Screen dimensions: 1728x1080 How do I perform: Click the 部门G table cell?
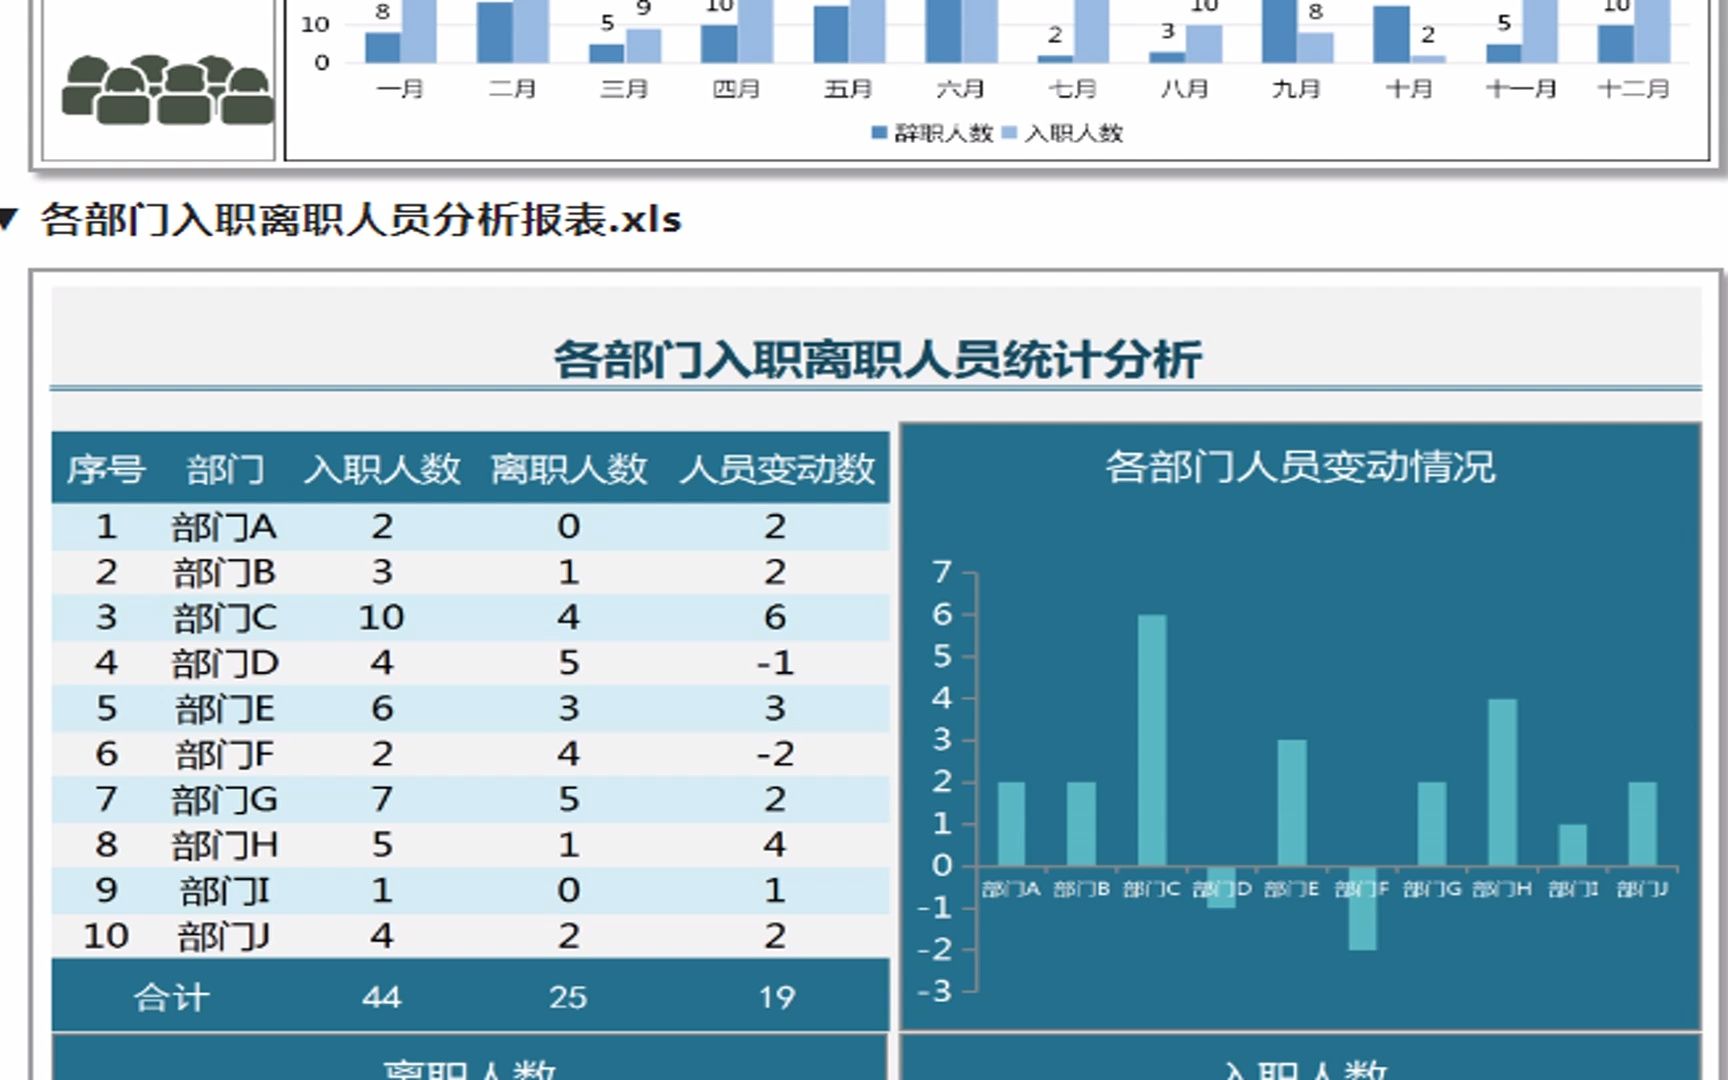tap(224, 800)
